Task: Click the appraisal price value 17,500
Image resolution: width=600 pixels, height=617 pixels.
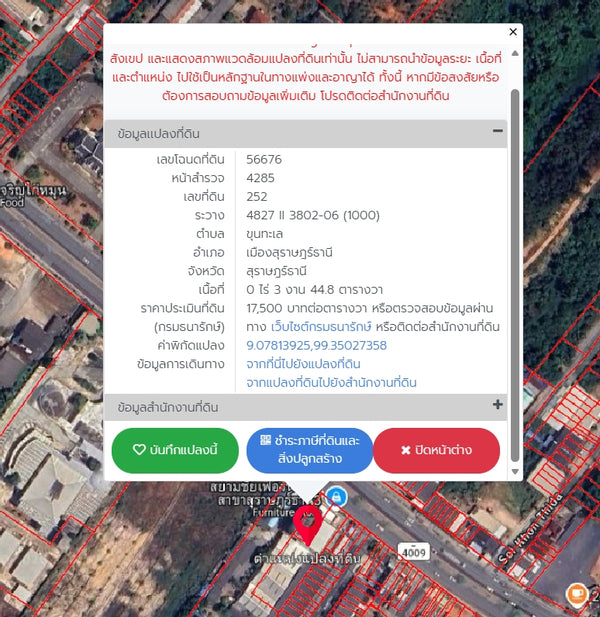Action: click(264, 308)
